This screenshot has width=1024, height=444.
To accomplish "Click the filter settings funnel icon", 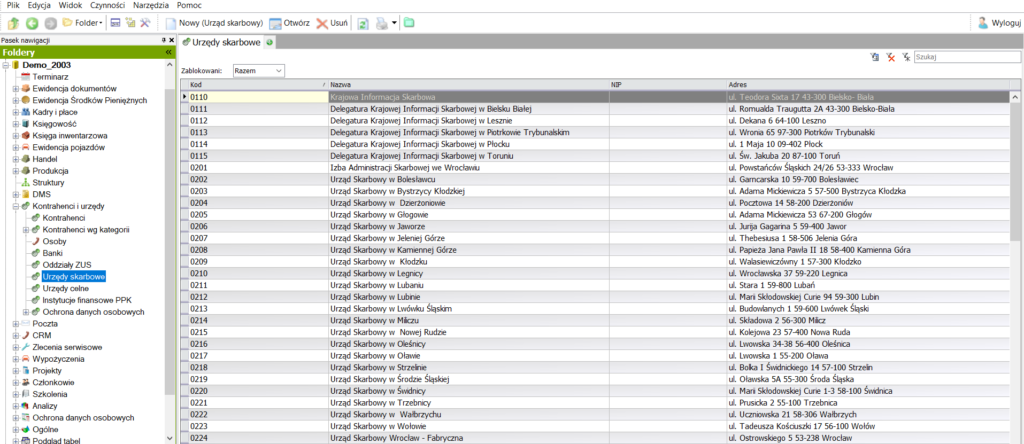I will 875,57.
